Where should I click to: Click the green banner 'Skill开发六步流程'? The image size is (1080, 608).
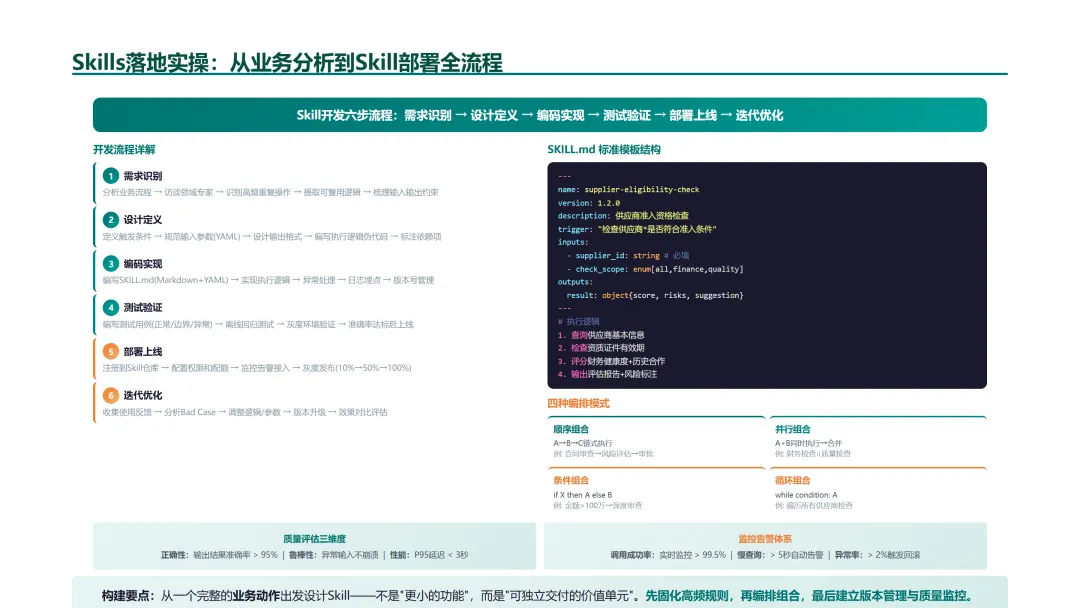539,115
